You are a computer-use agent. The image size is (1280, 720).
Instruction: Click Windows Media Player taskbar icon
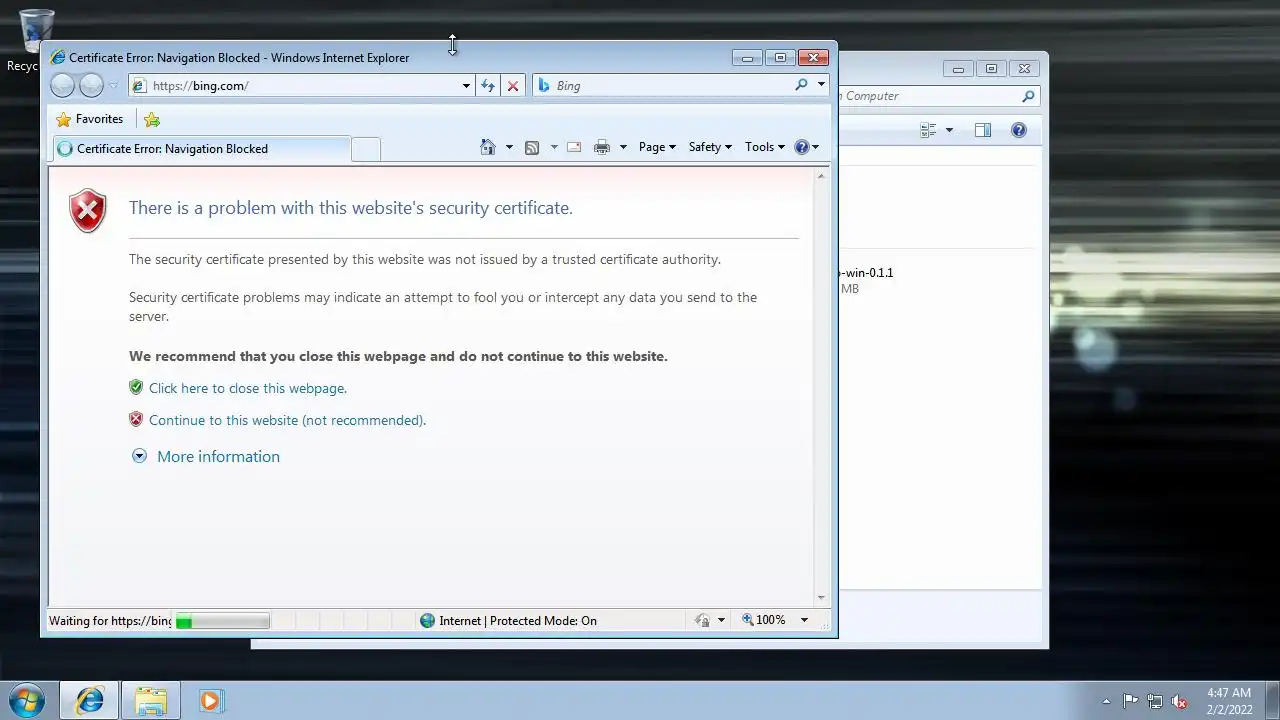(x=210, y=701)
